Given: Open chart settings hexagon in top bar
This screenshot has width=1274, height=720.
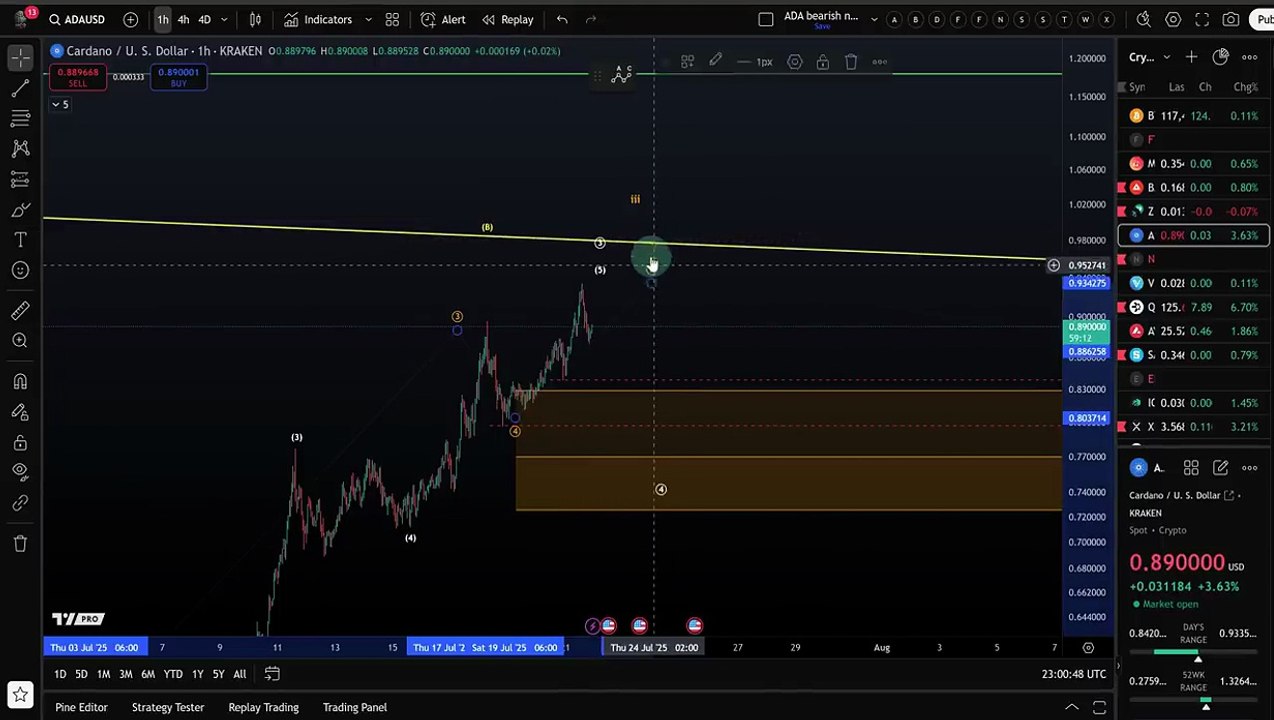Looking at the screenshot, I should point(1173,19).
